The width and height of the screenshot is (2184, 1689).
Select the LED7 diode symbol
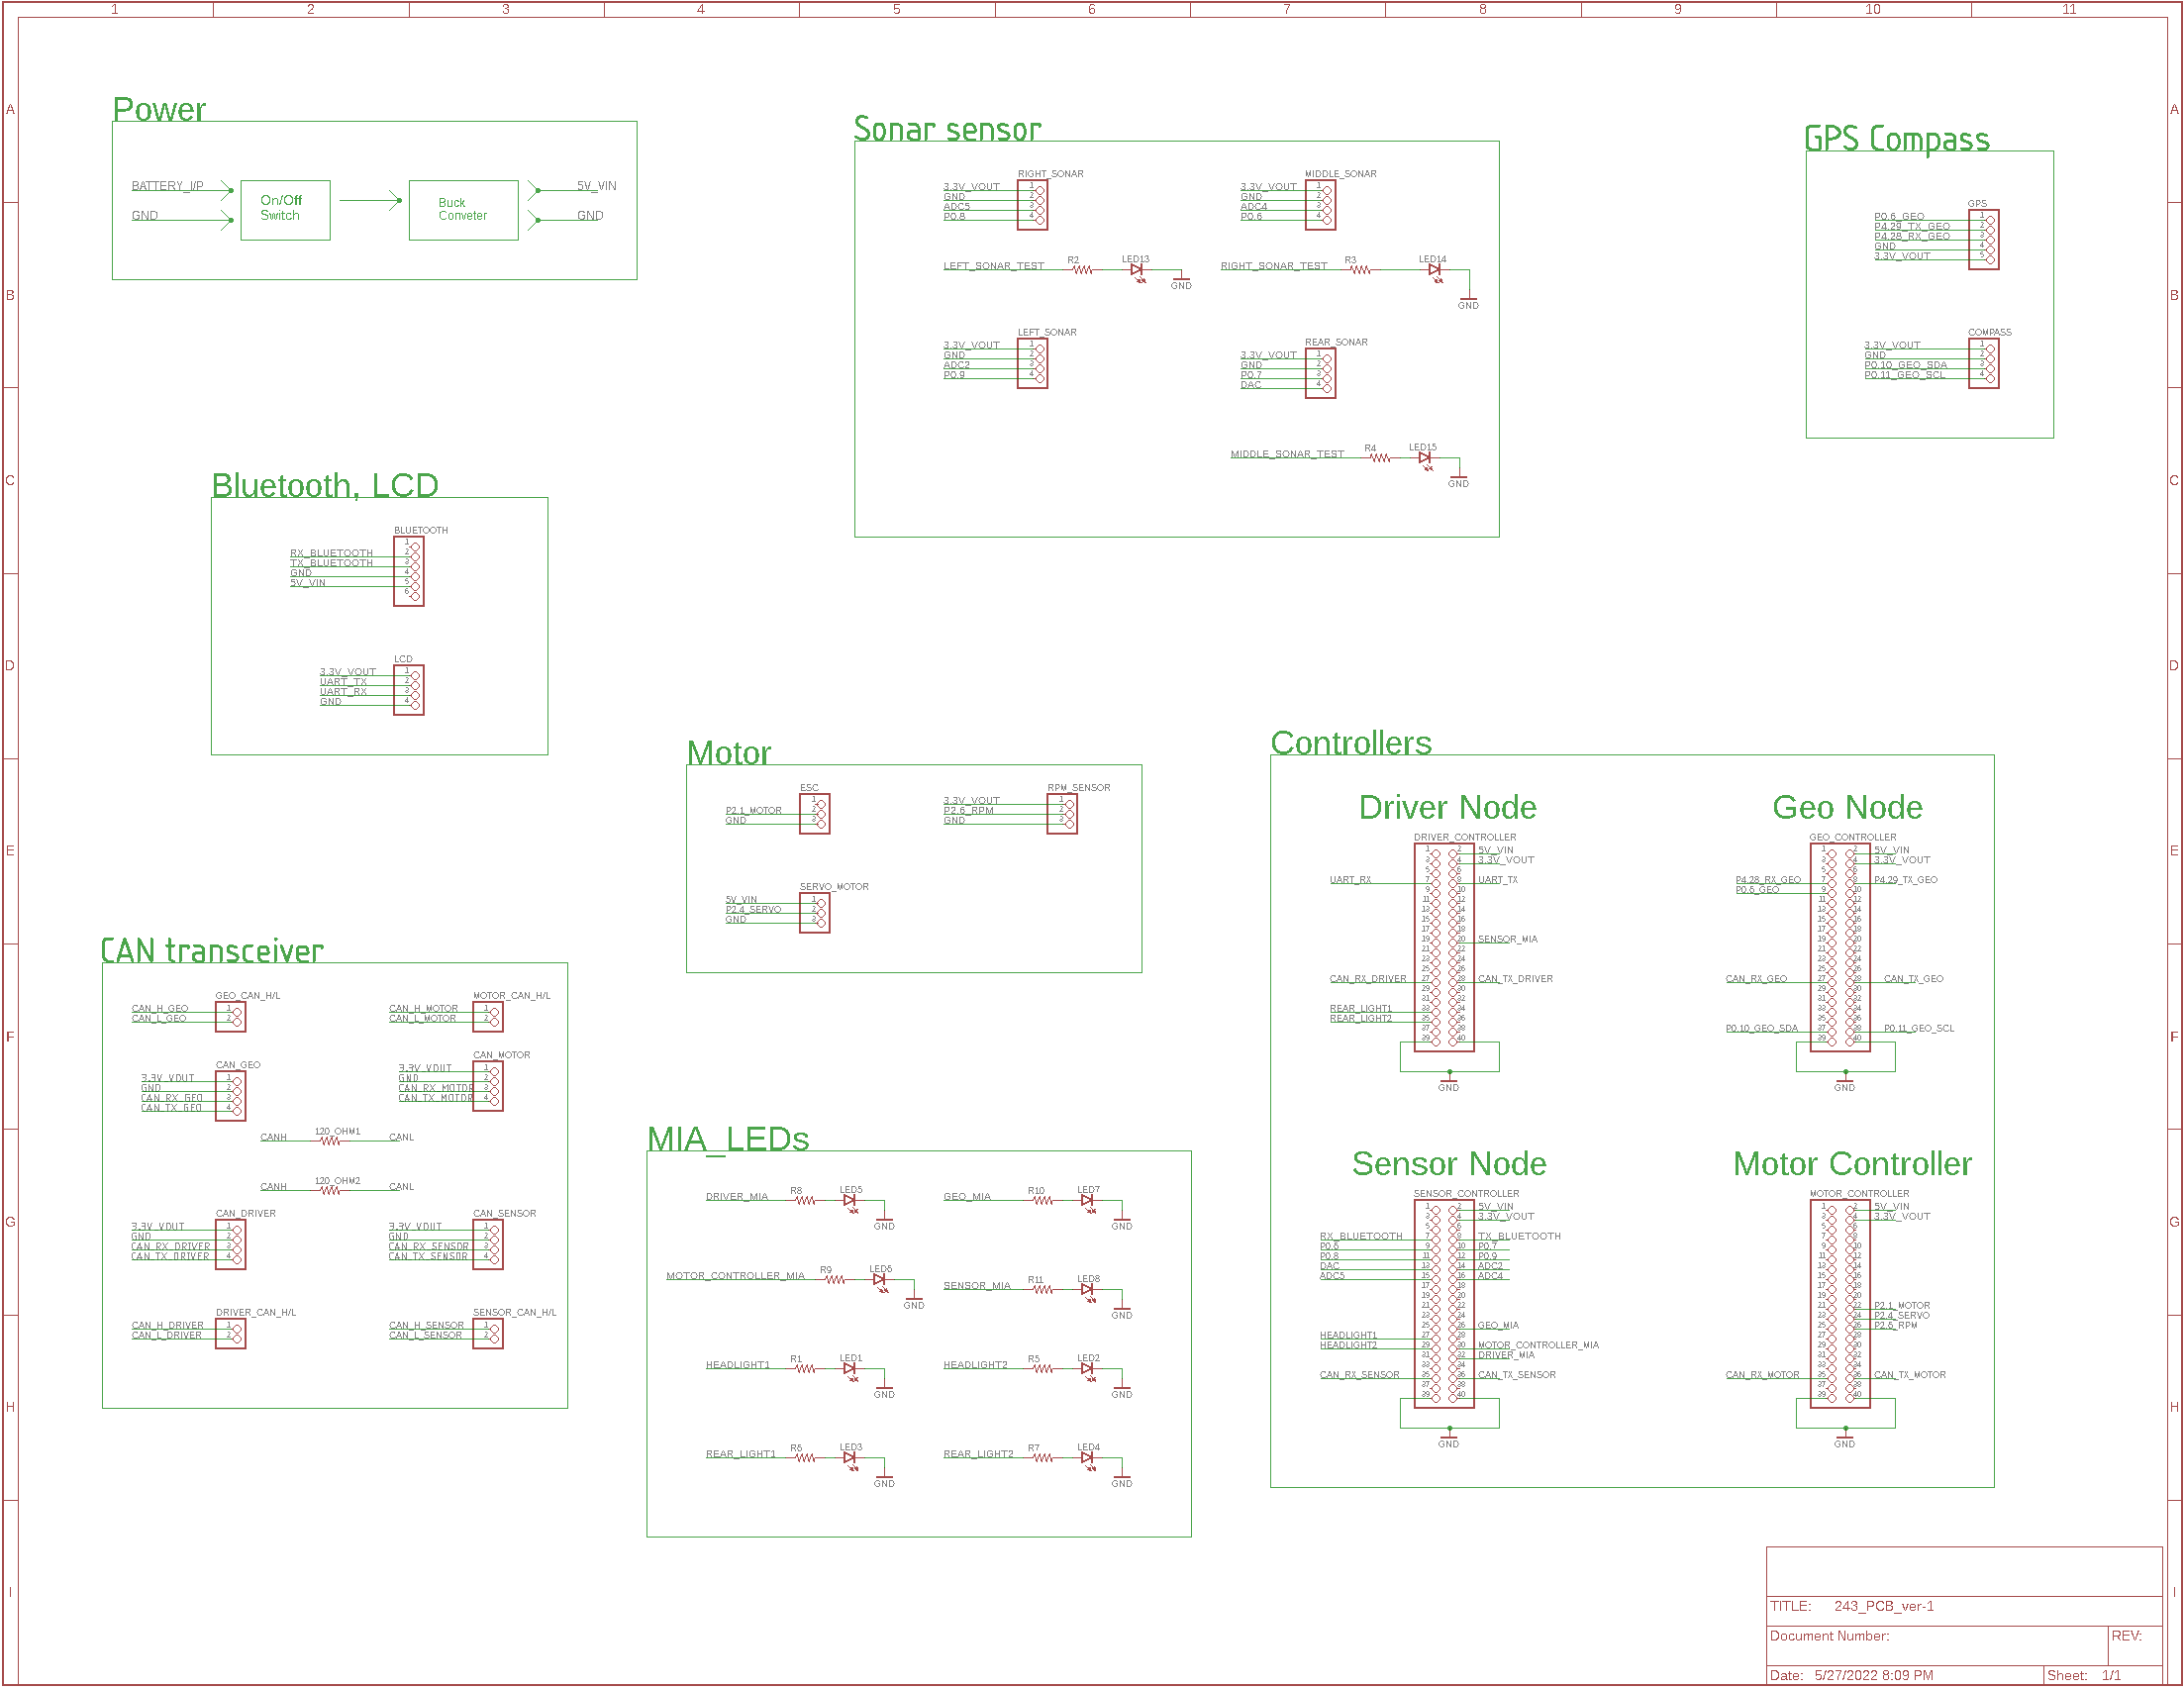tap(1088, 1203)
